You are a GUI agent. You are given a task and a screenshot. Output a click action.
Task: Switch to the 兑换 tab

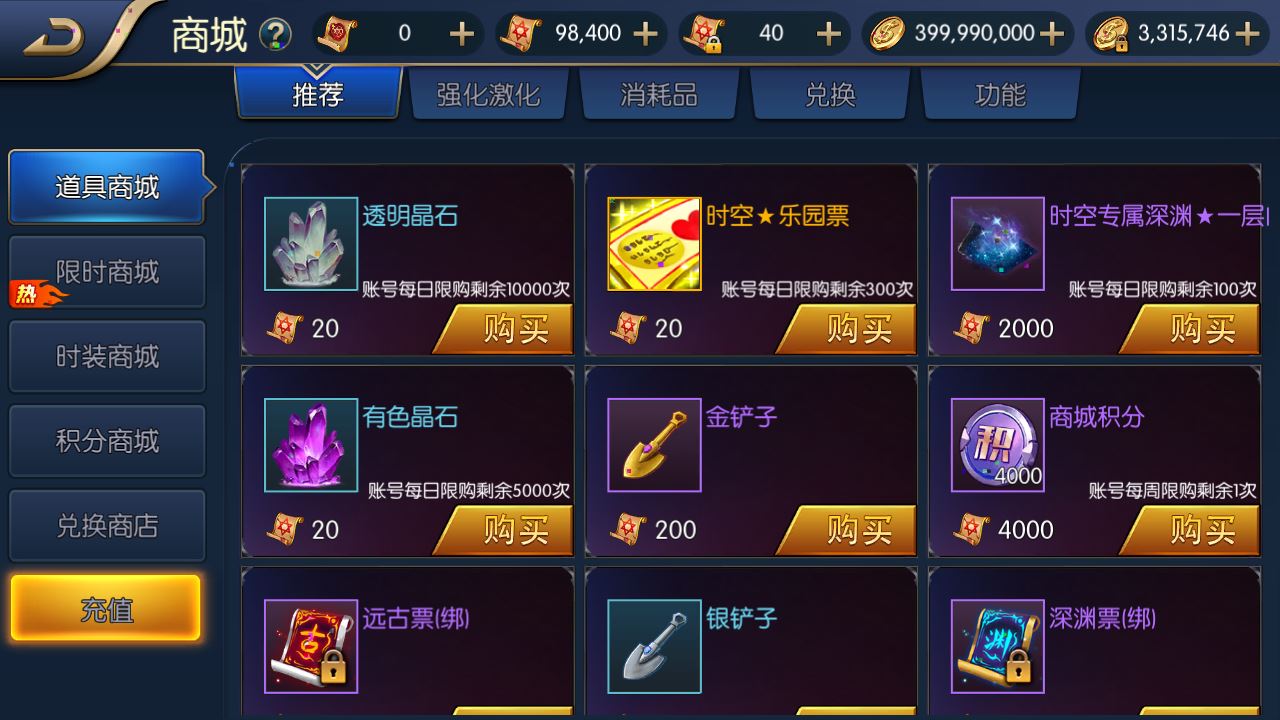[830, 95]
